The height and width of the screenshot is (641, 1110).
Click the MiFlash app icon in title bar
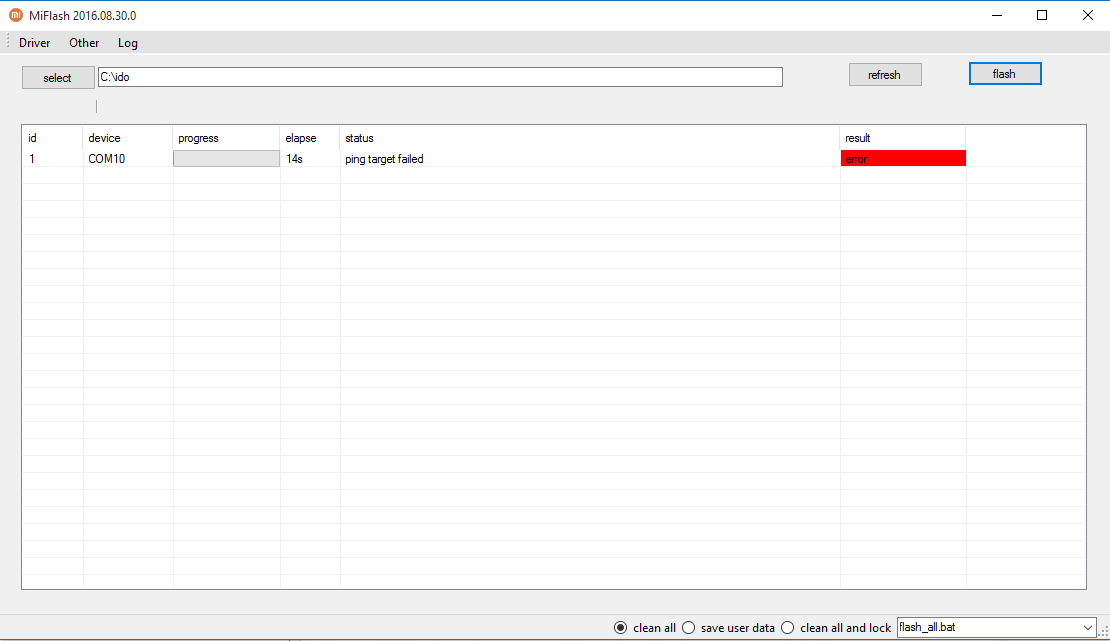(16, 15)
